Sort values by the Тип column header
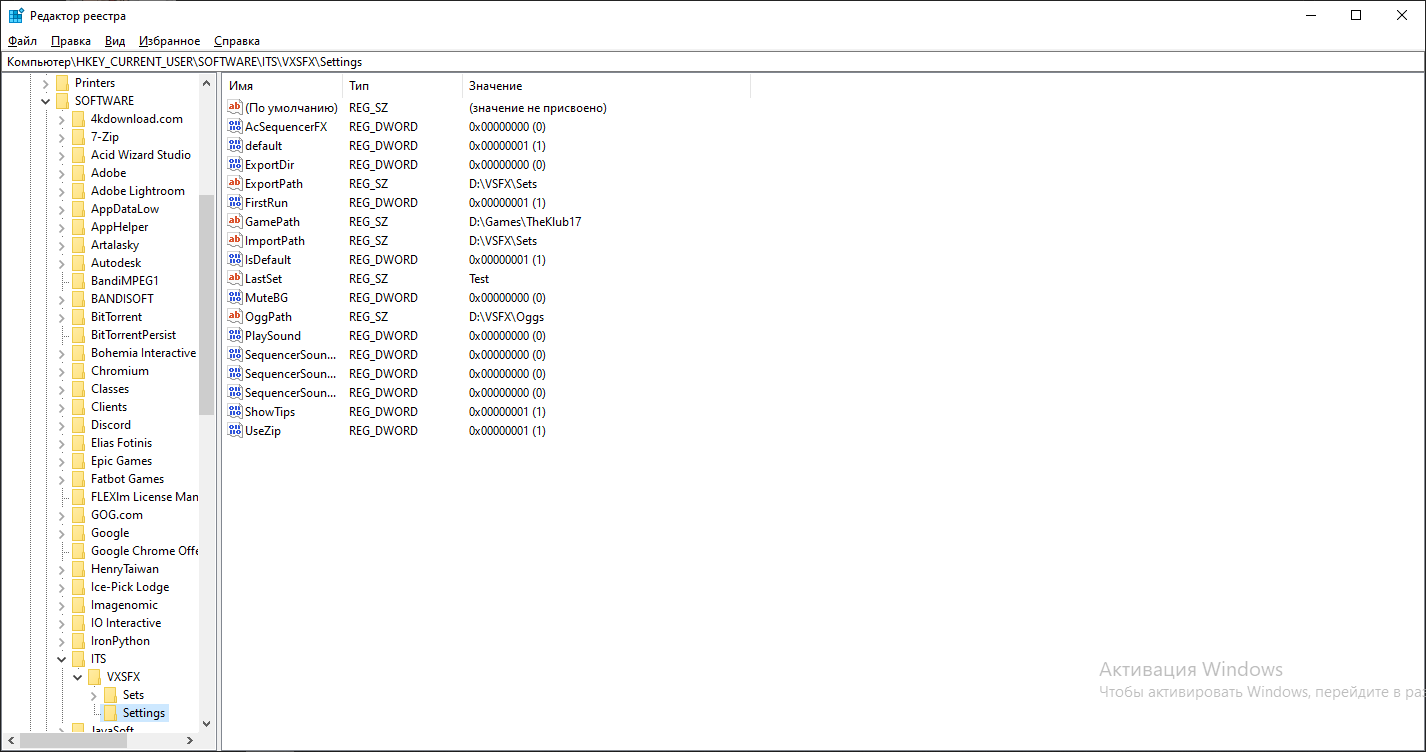This screenshot has width=1426, height=752. pos(402,86)
